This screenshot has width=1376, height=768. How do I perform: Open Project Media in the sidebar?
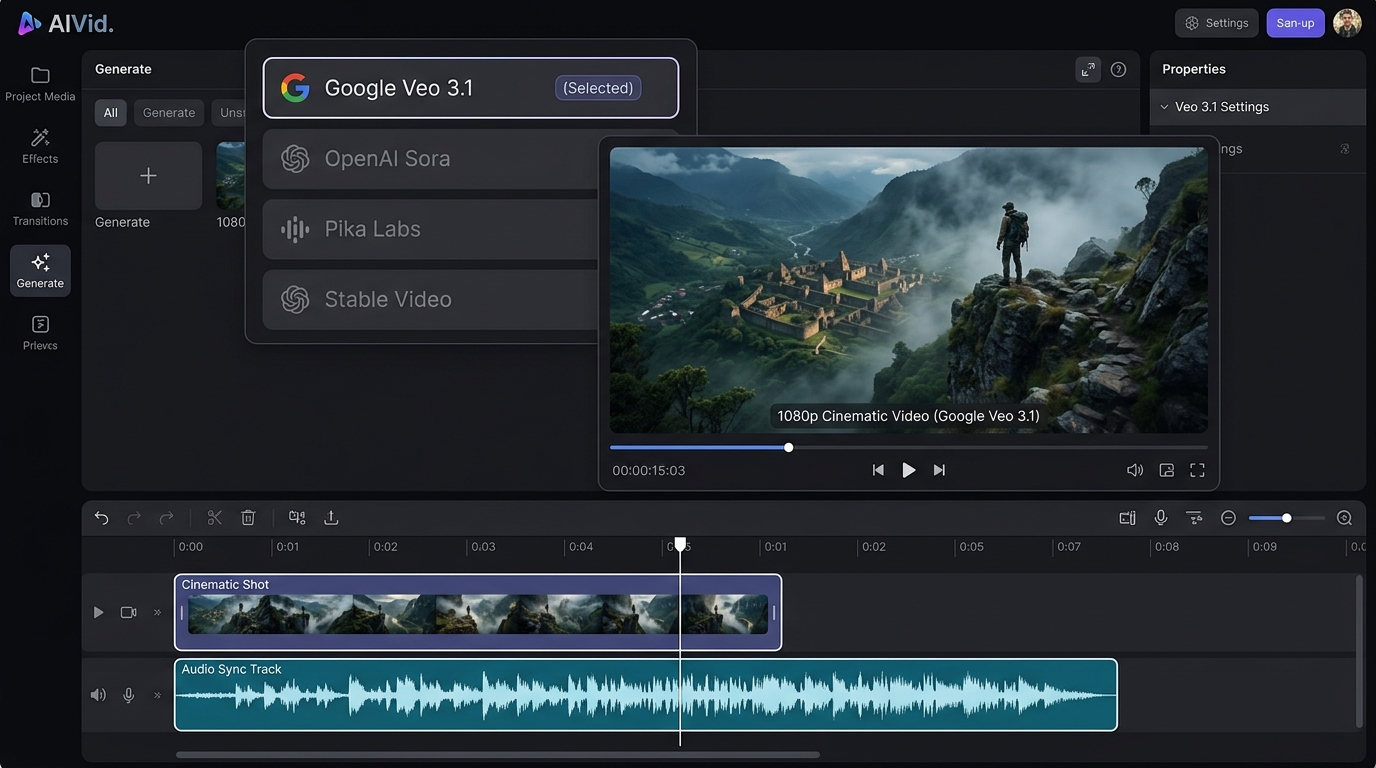pyautogui.click(x=40, y=84)
